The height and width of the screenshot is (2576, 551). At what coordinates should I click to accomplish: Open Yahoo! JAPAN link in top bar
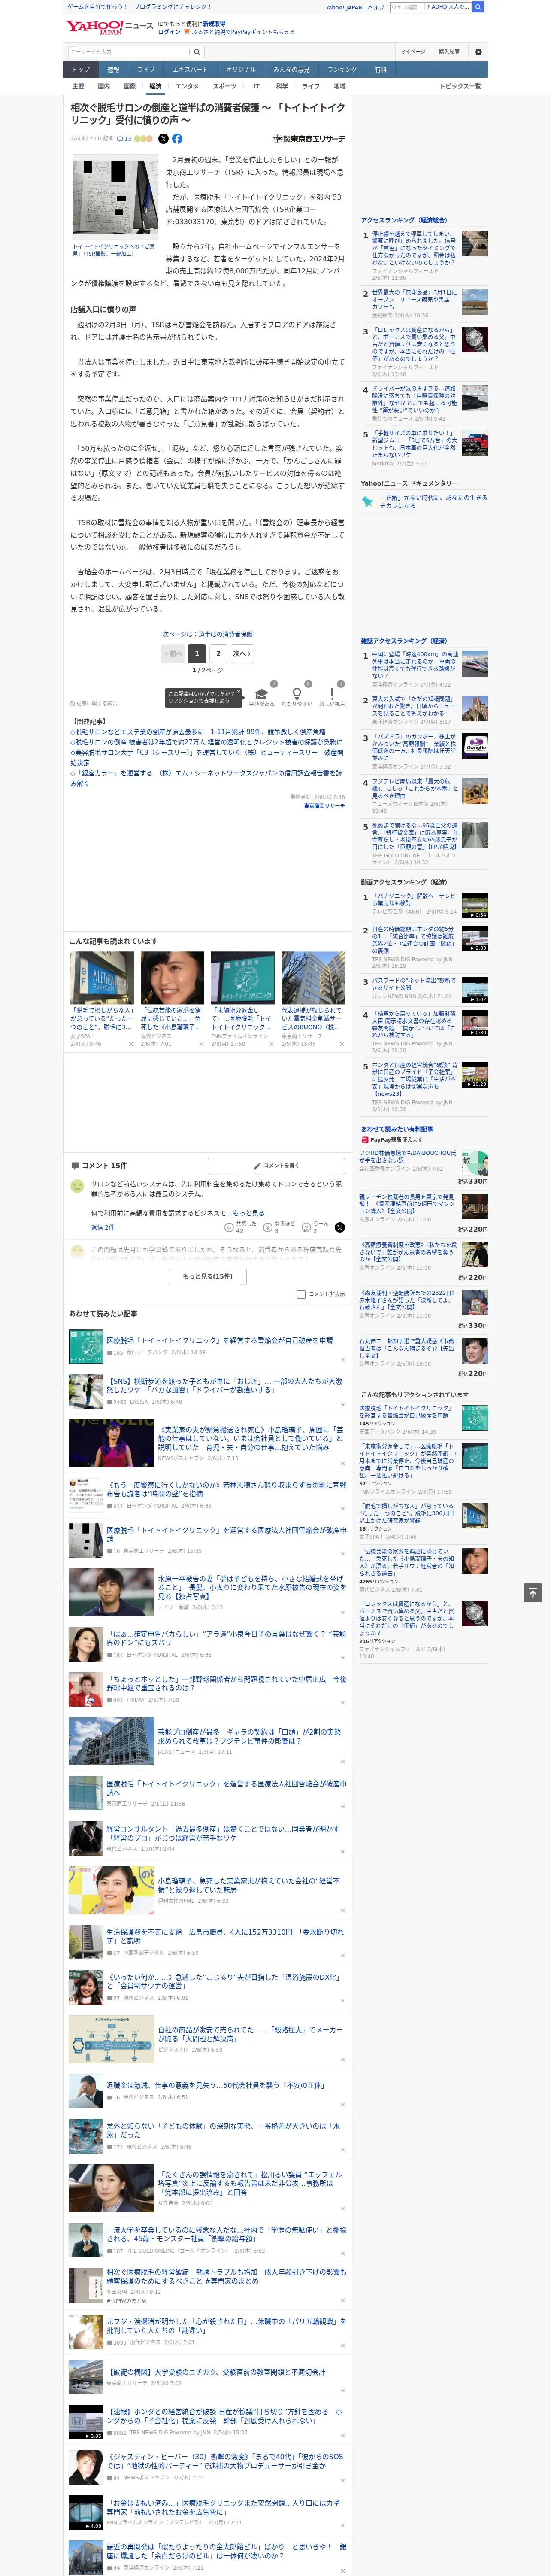point(344,7)
